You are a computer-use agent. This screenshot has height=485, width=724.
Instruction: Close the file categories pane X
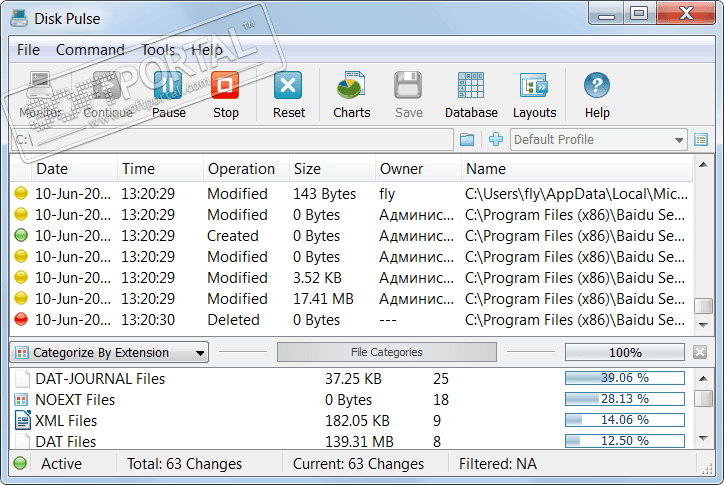(700, 352)
